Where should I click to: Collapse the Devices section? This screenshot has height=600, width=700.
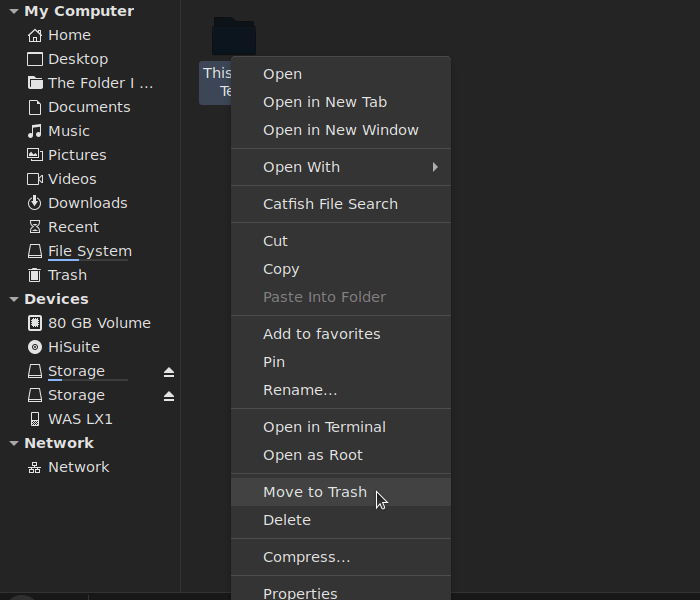tap(13, 299)
